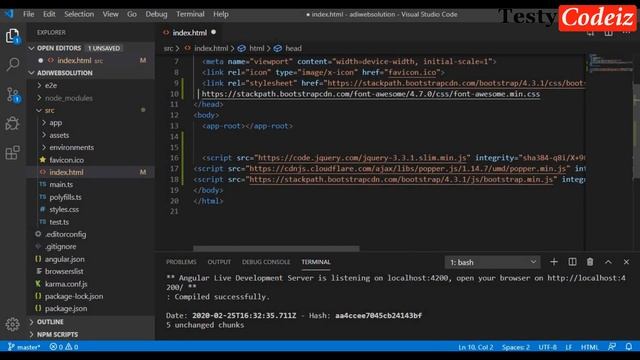Open angular.json file
Viewport: 640px width, 360px height.
coord(64,259)
